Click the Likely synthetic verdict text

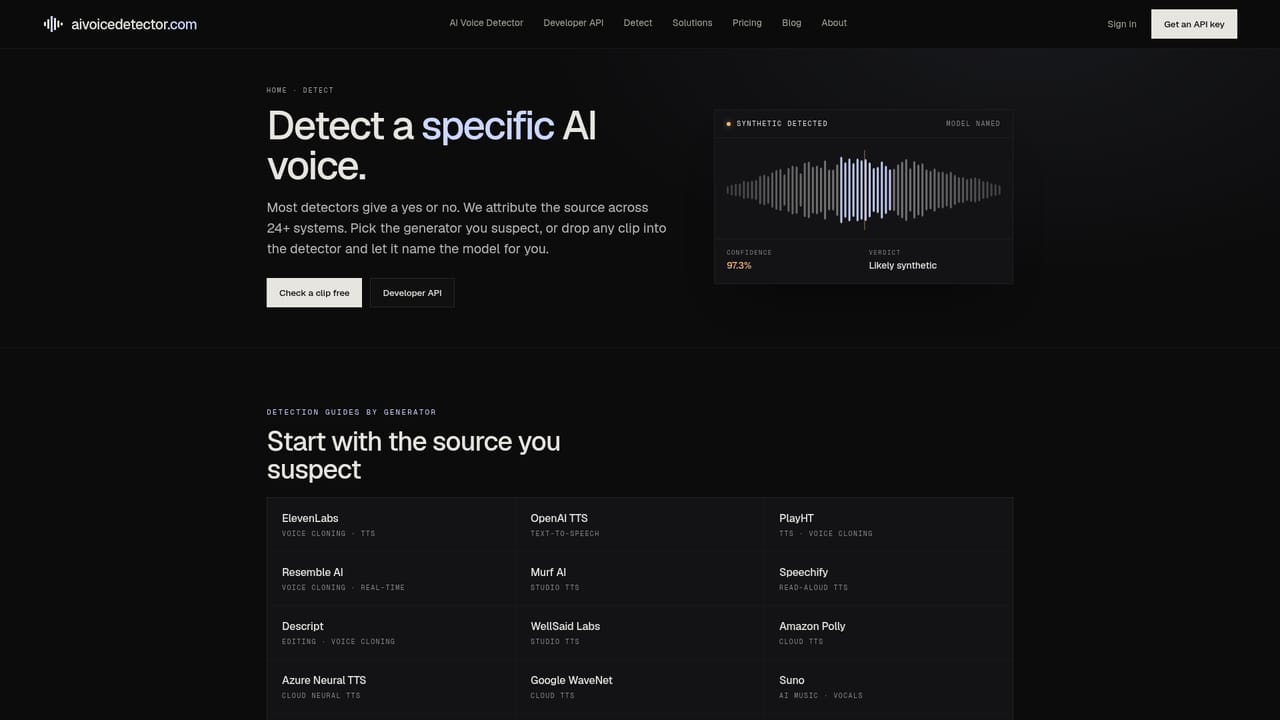903,266
